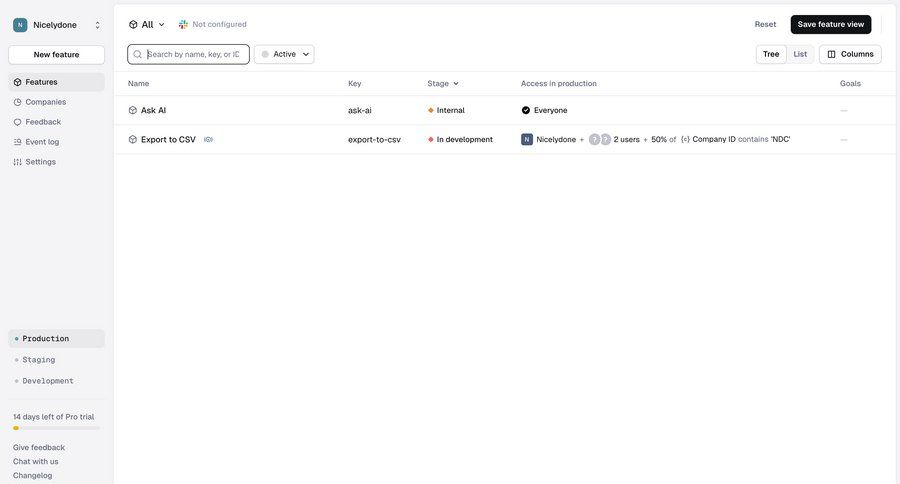
Task: Open the workspace switcher chevrons
Action: pyautogui.click(x=98, y=25)
